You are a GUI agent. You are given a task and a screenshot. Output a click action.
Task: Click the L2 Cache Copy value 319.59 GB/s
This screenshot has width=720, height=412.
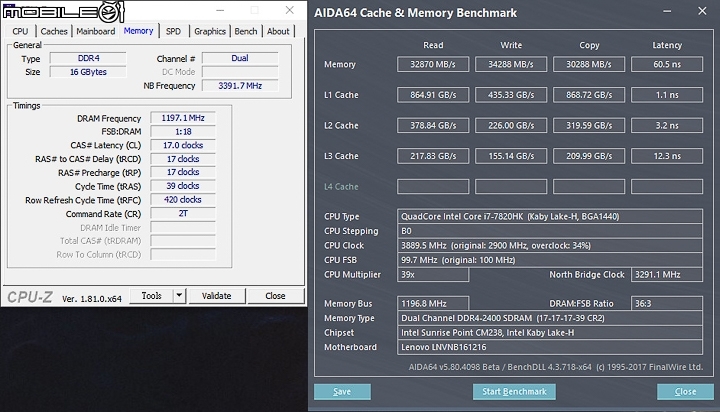coord(589,125)
